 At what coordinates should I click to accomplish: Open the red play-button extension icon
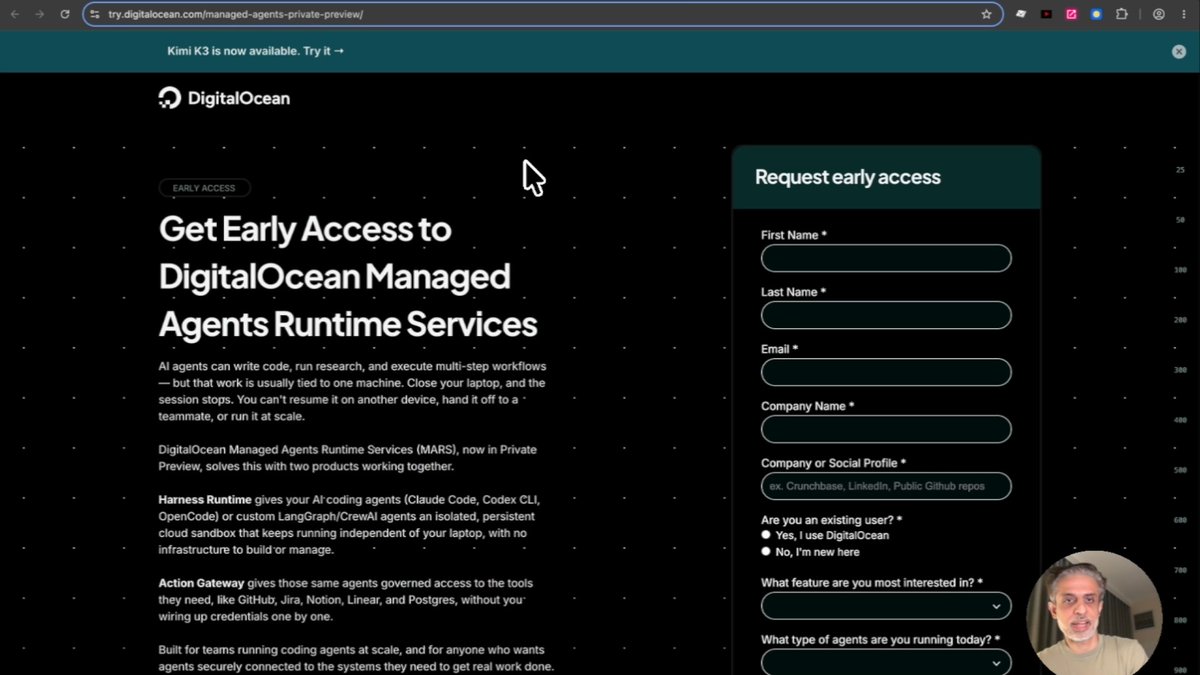click(x=1046, y=14)
